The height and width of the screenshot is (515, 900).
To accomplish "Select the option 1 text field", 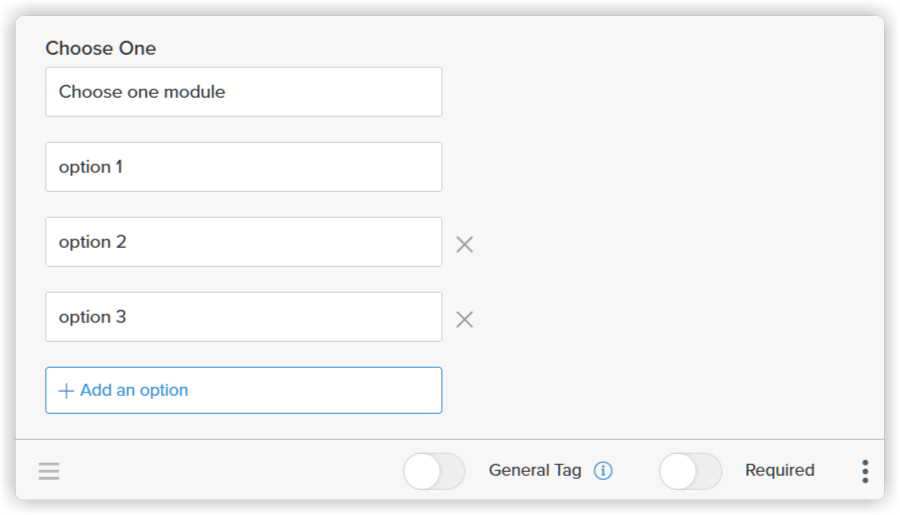I will tap(243, 167).
